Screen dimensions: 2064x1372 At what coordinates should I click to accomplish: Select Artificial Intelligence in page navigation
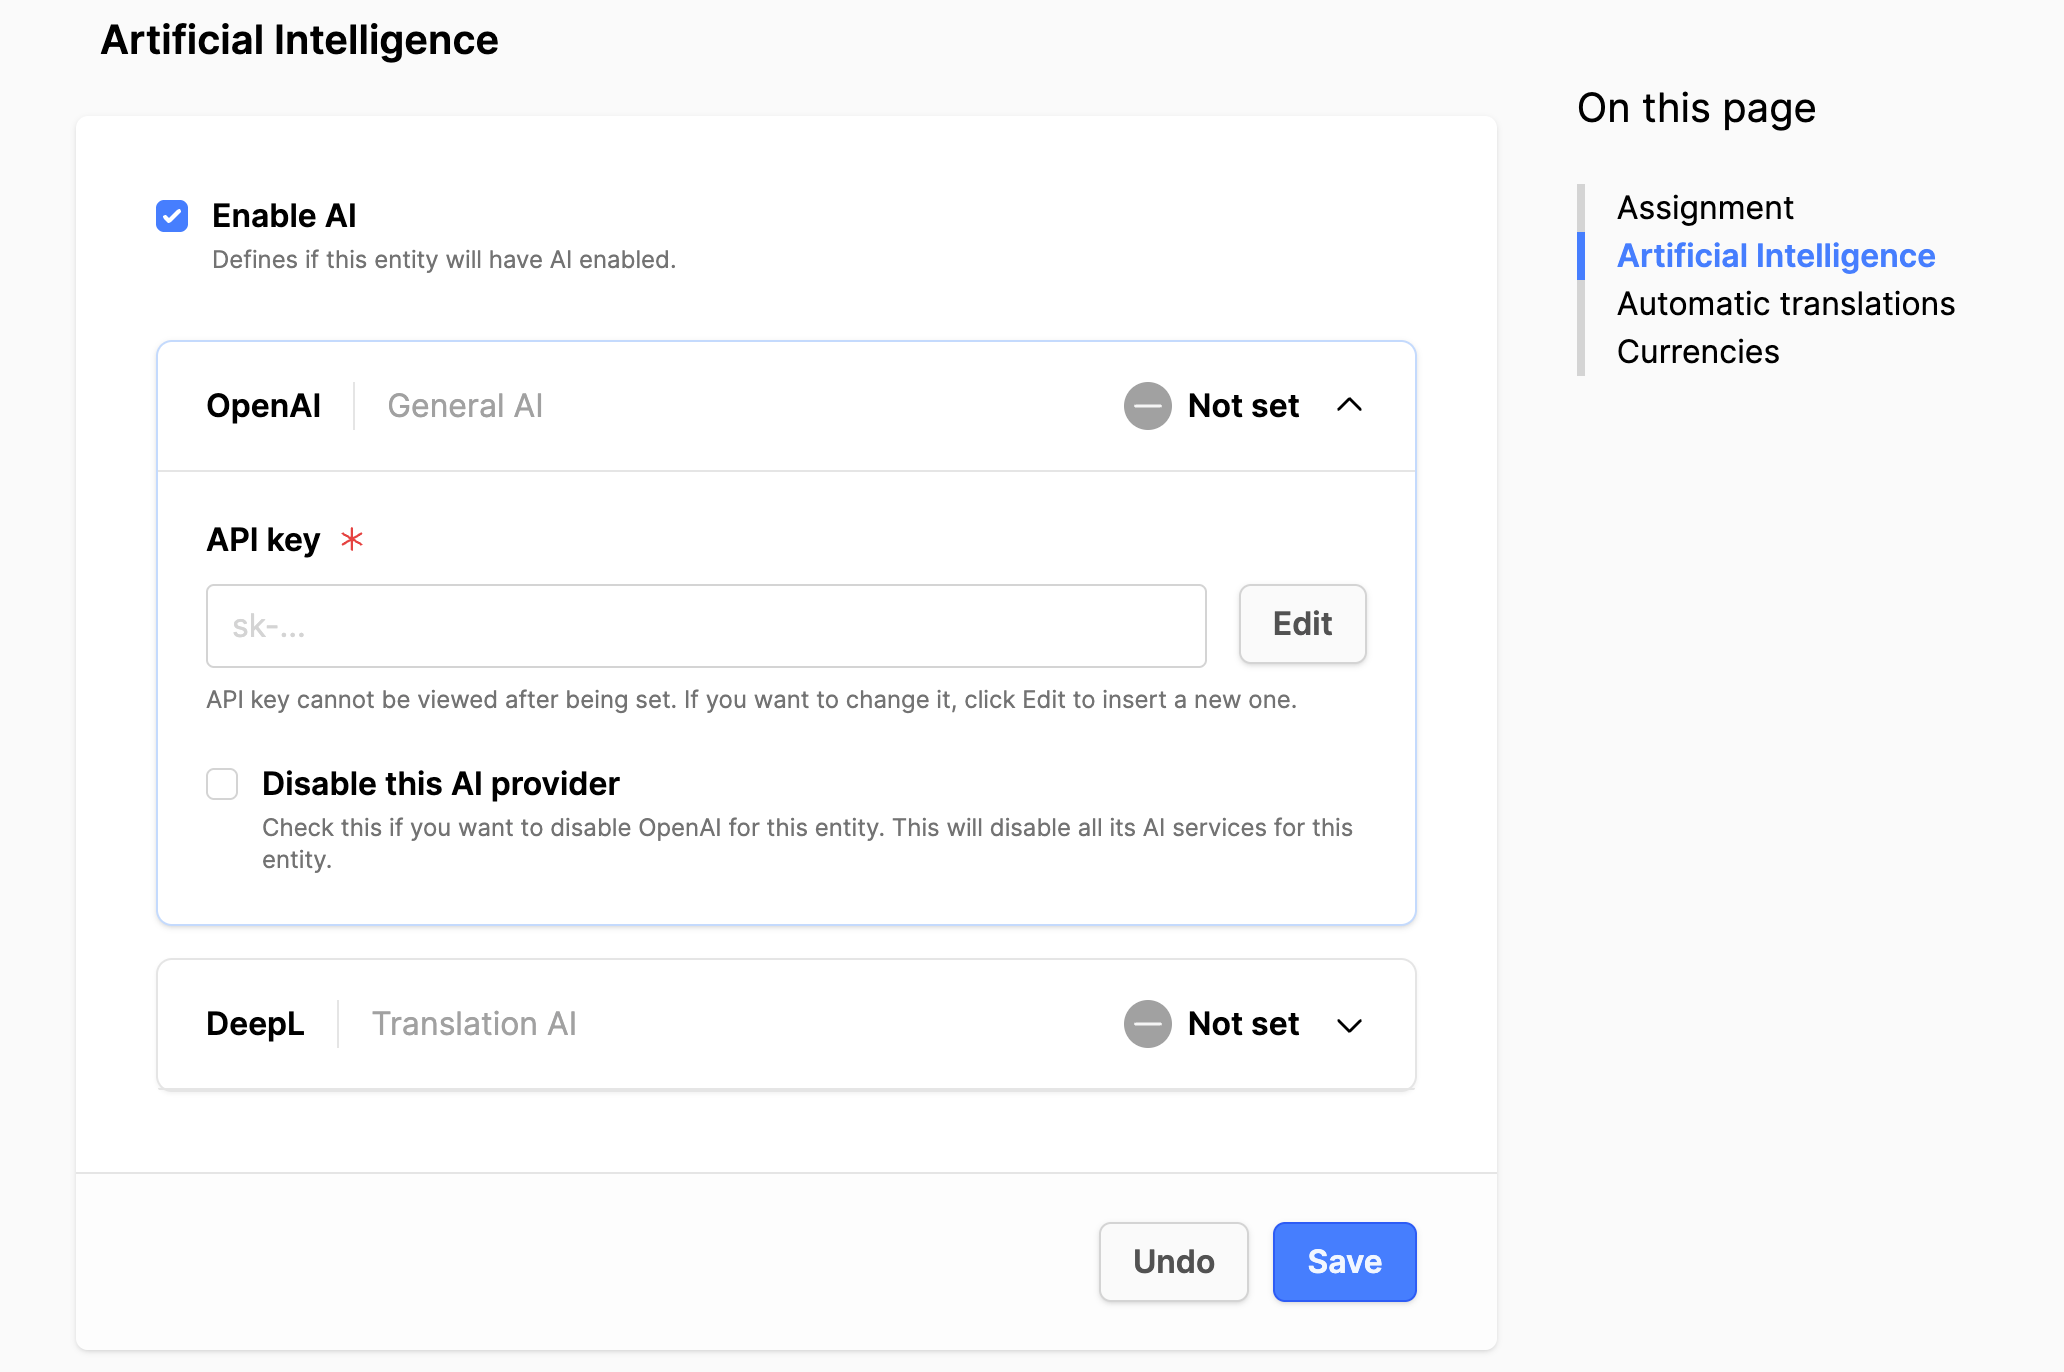click(1776, 256)
